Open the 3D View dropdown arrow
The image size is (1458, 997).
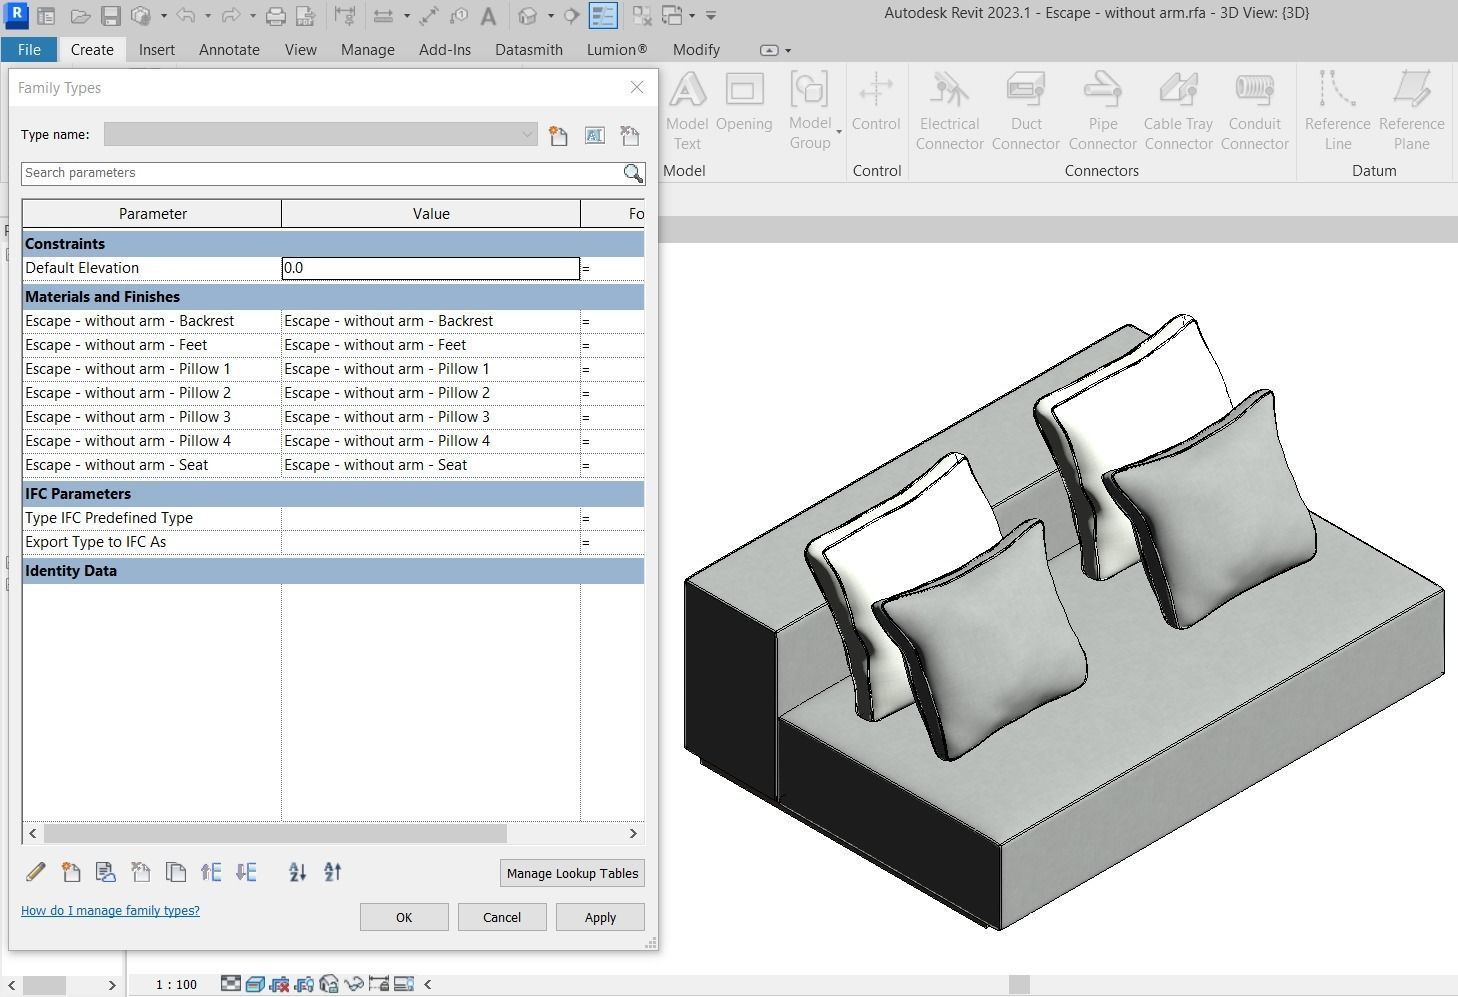[550, 16]
